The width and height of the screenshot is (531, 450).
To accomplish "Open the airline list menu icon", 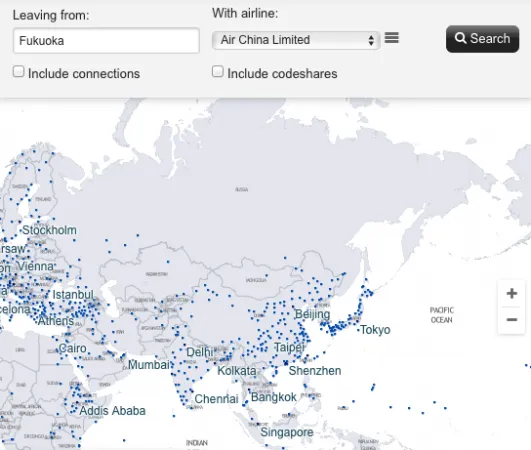I will 392,38.
